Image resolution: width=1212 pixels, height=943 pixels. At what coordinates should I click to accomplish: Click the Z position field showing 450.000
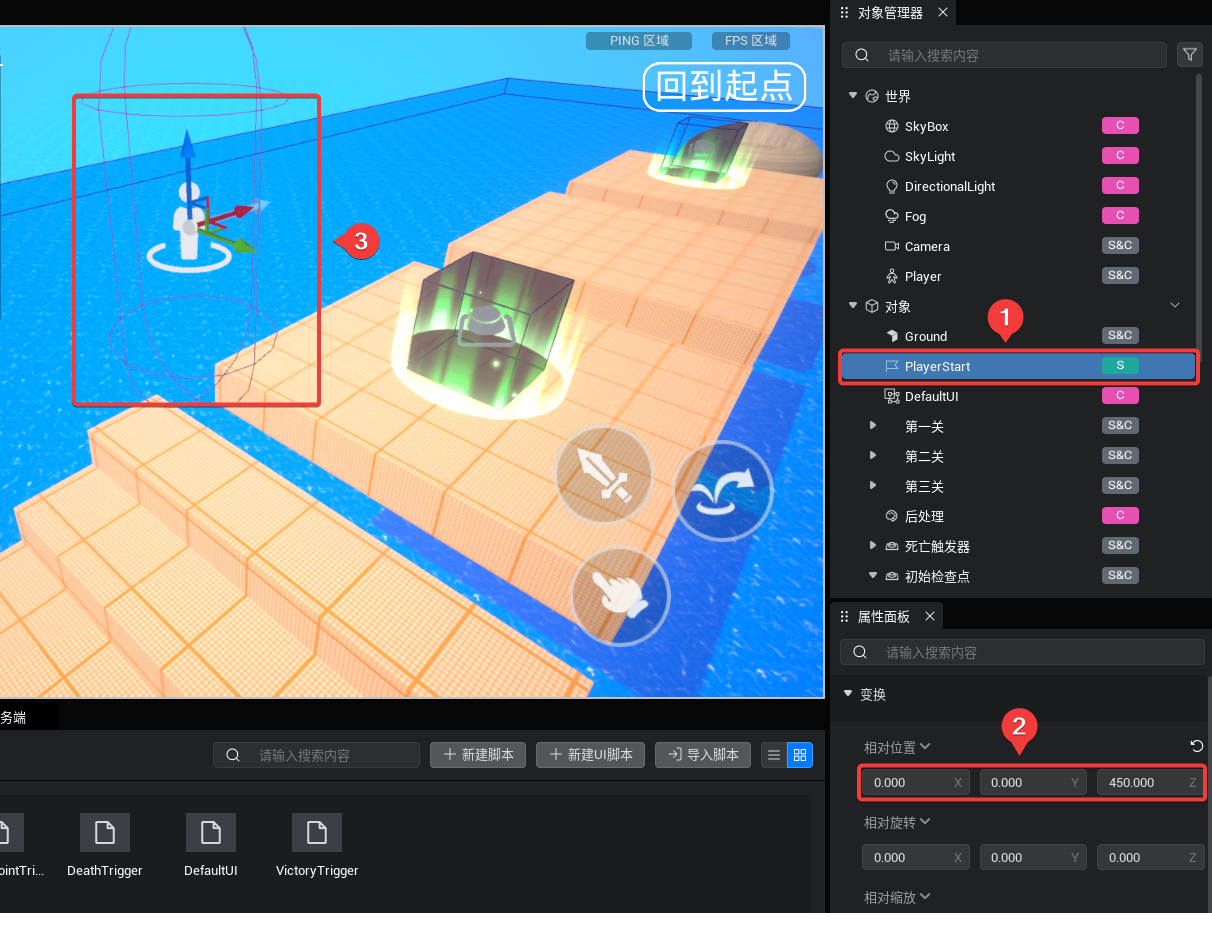pyautogui.click(x=1140, y=782)
